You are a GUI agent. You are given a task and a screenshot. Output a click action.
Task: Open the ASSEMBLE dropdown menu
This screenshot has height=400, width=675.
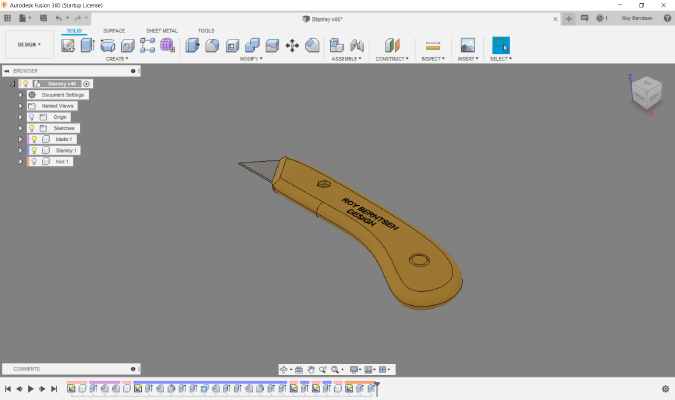[x=347, y=59]
